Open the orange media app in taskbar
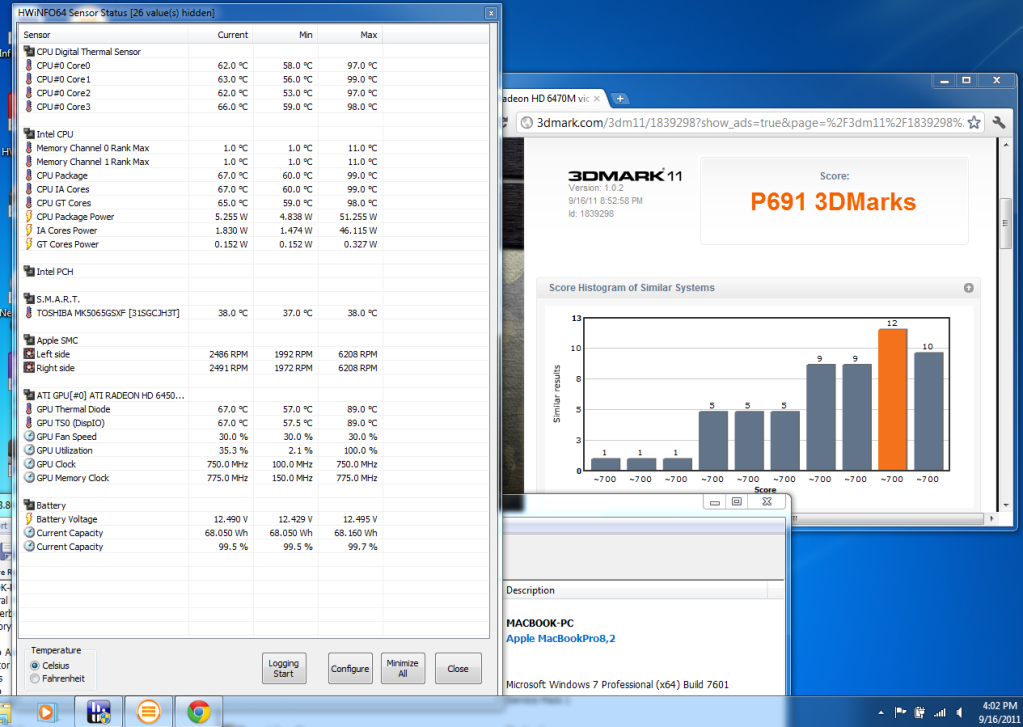 coord(148,711)
